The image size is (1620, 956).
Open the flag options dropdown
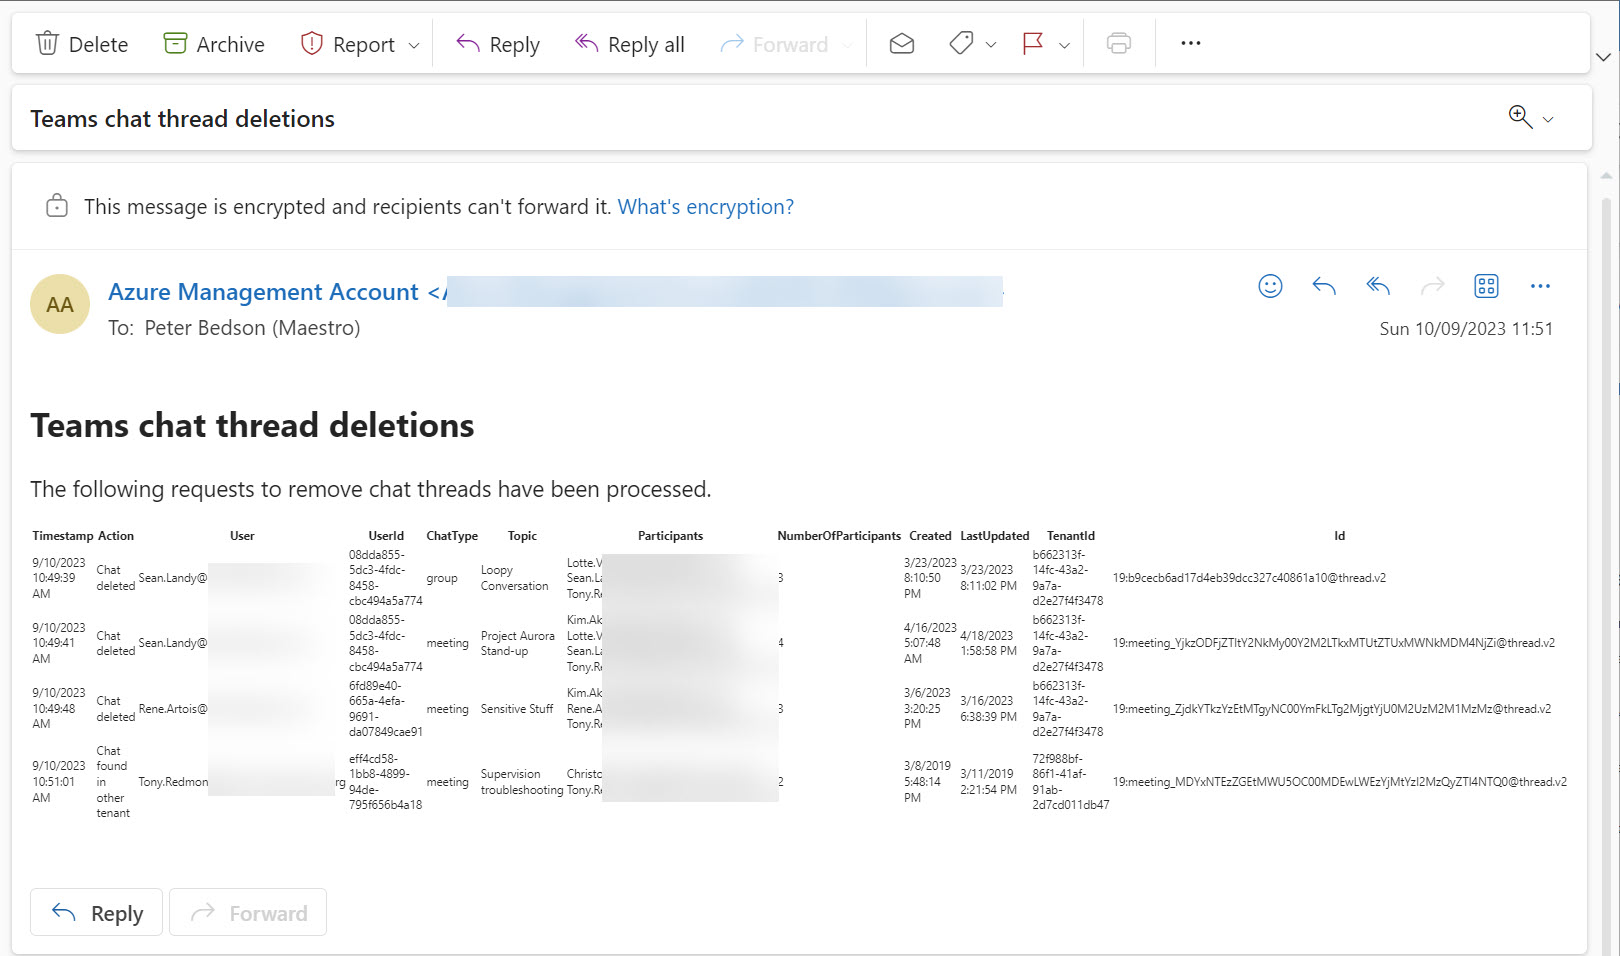pyautogui.click(x=1062, y=45)
